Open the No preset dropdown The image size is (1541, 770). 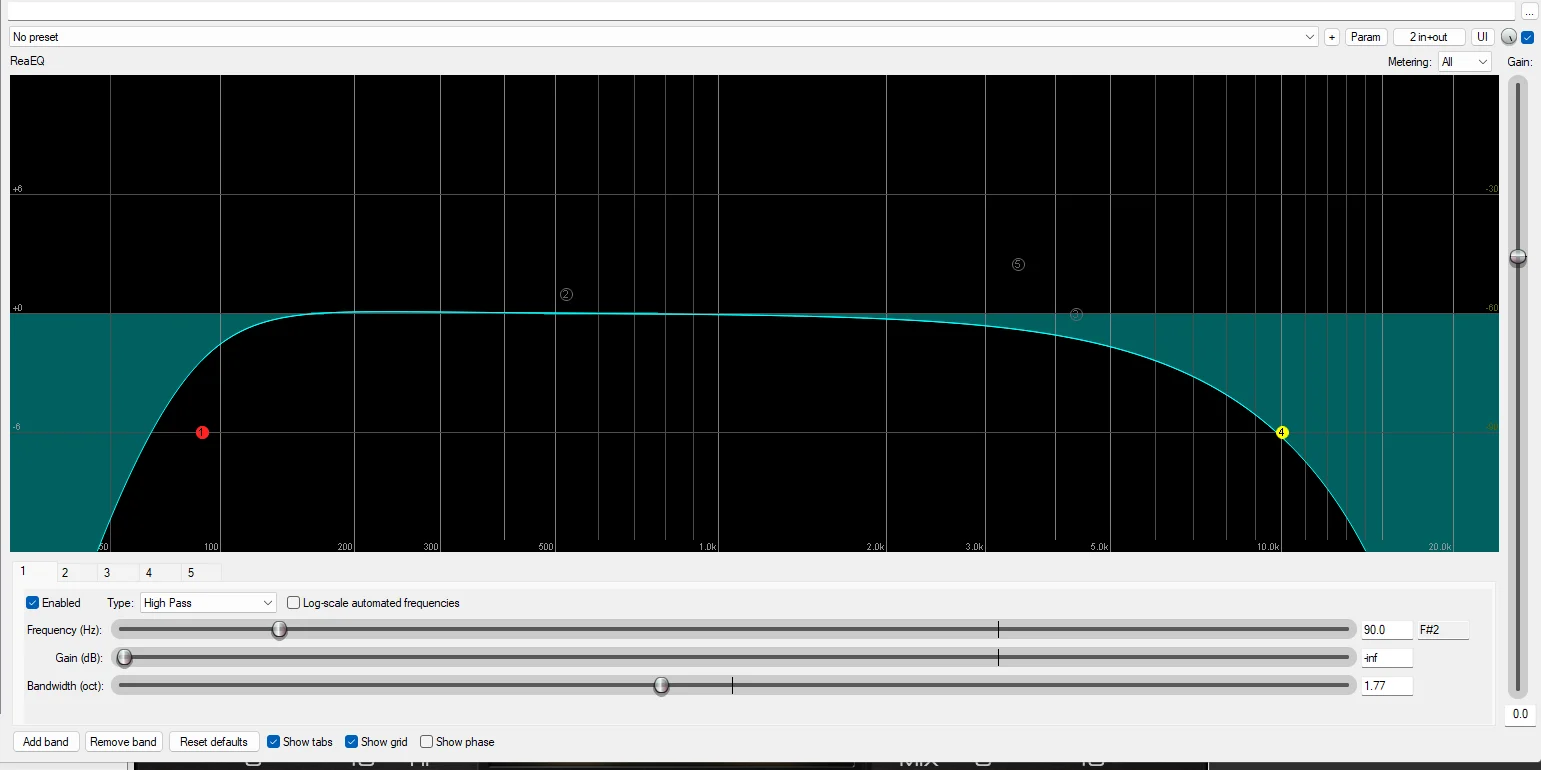664,37
